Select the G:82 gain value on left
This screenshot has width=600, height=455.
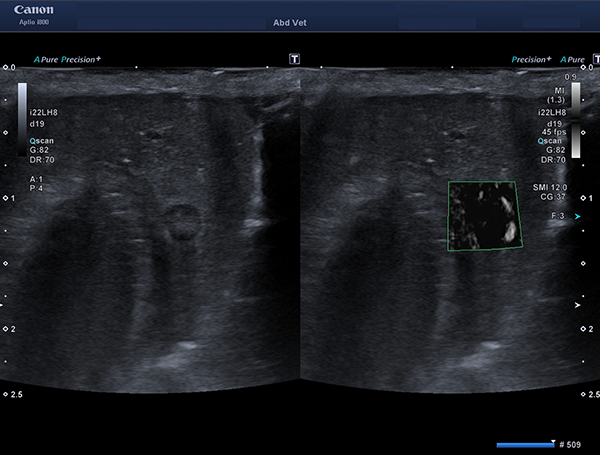tap(39, 150)
